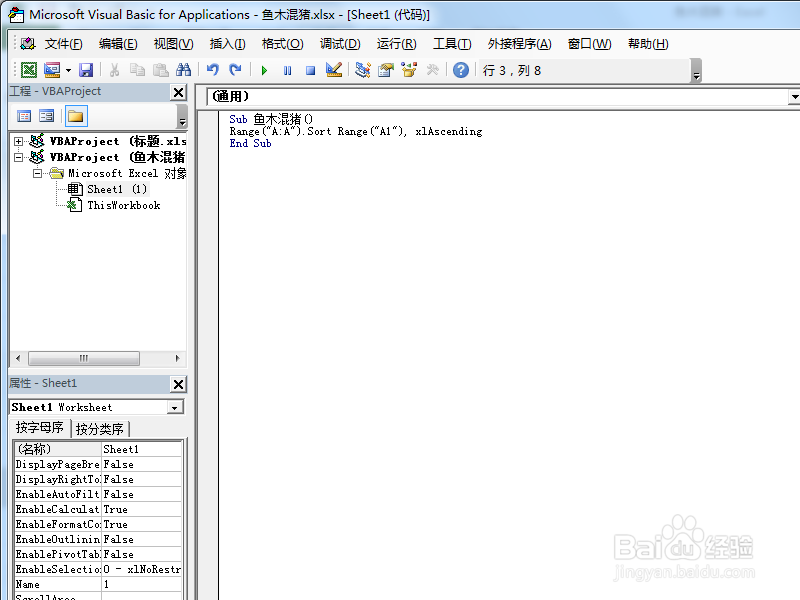
Task: Open the 插入(I) menu
Action: click(227, 44)
